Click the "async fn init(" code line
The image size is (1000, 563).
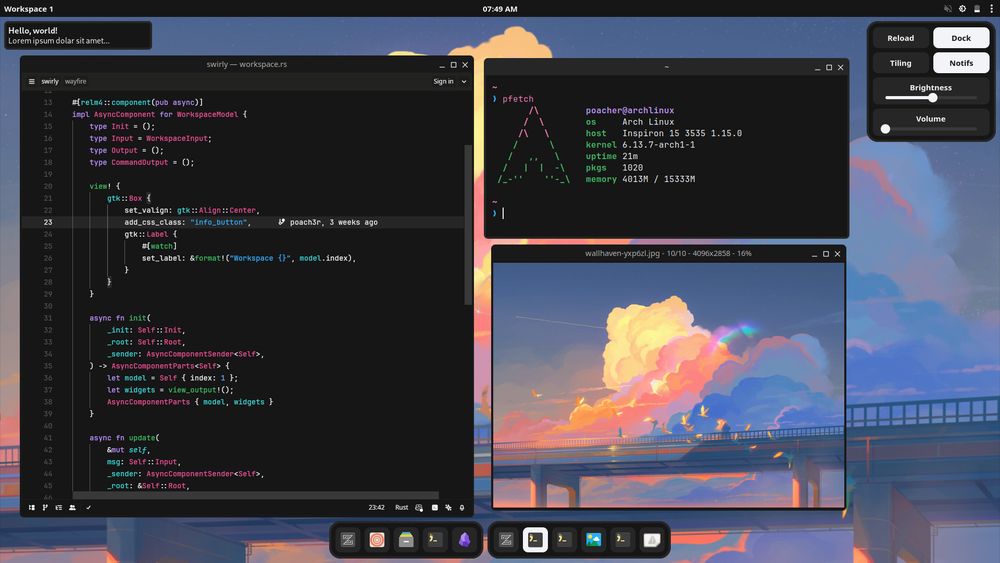tap(120, 318)
